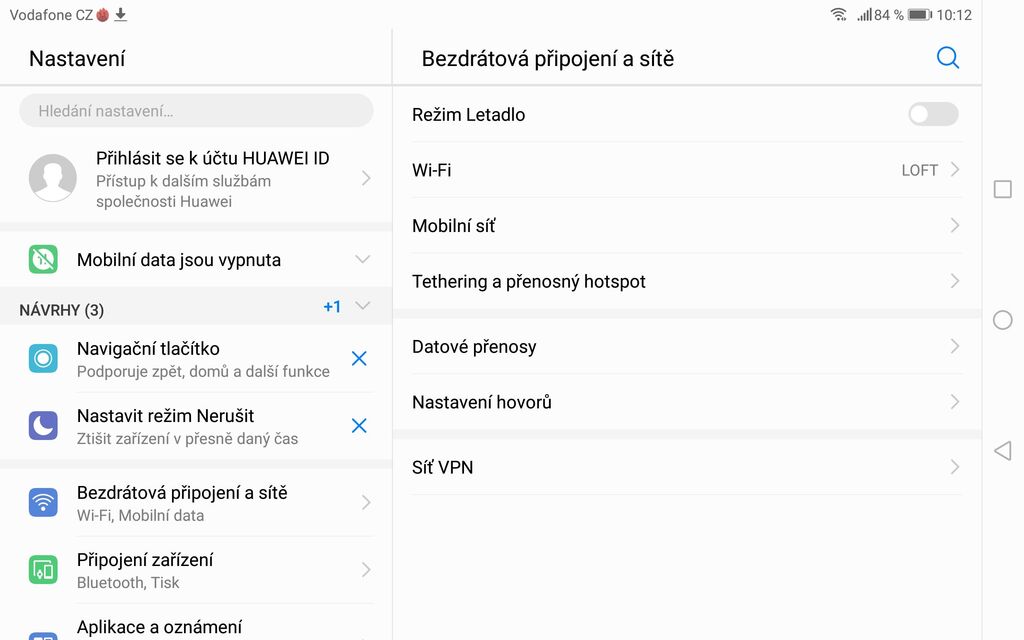The width and height of the screenshot is (1024, 640).
Task: Click the Hledání nastavení search field
Action: point(195,110)
